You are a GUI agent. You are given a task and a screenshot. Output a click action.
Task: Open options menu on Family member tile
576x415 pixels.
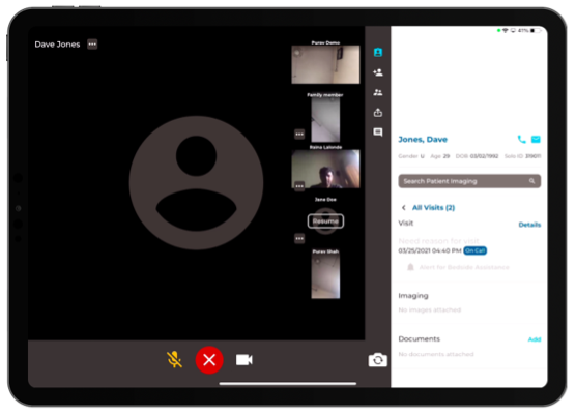point(299,134)
